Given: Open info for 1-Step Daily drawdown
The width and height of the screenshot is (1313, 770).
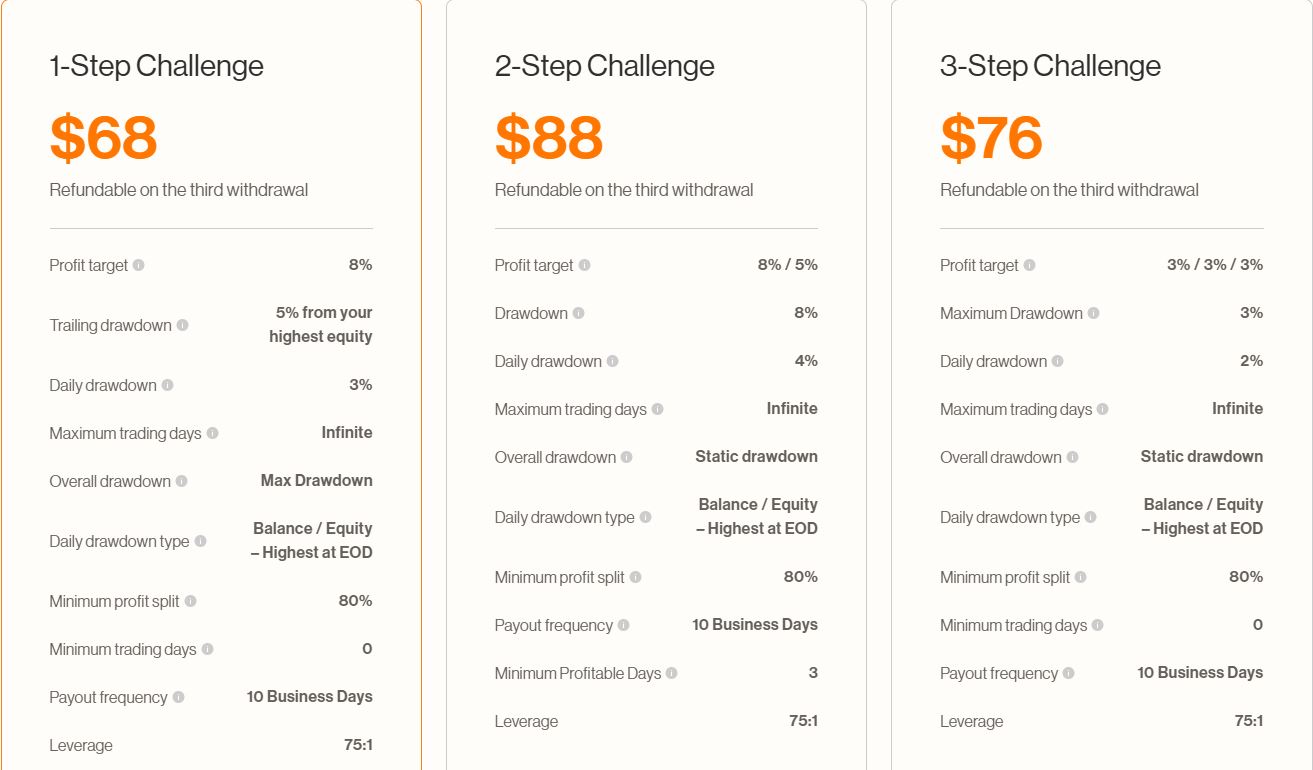Looking at the screenshot, I should (x=167, y=385).
